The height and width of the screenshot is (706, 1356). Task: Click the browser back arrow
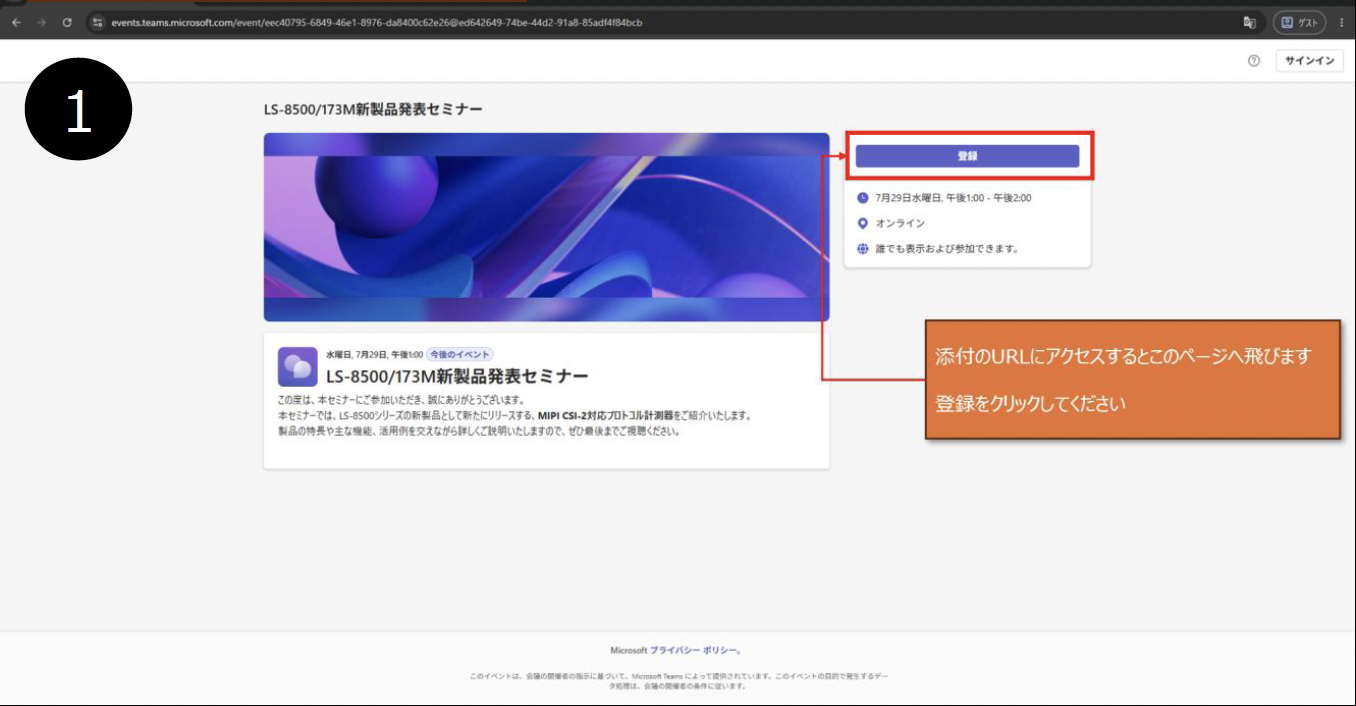(16, 22)
